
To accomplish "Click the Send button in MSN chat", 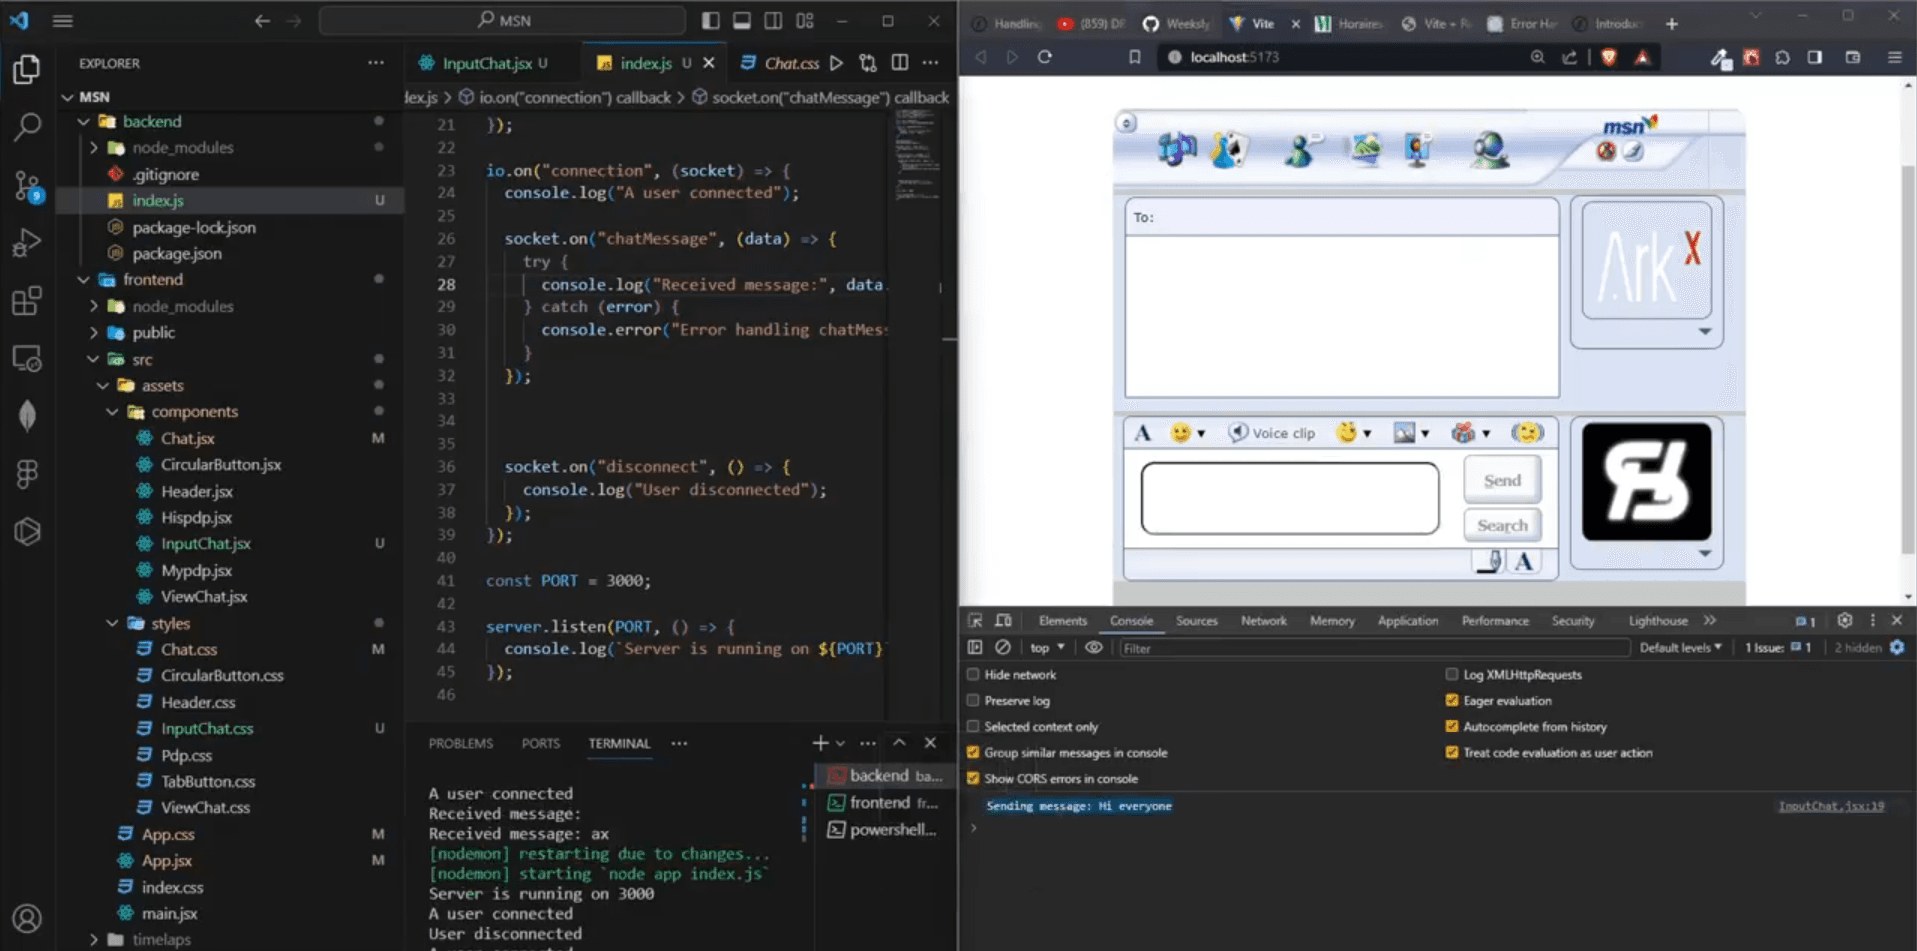I will coord(1502,480).
